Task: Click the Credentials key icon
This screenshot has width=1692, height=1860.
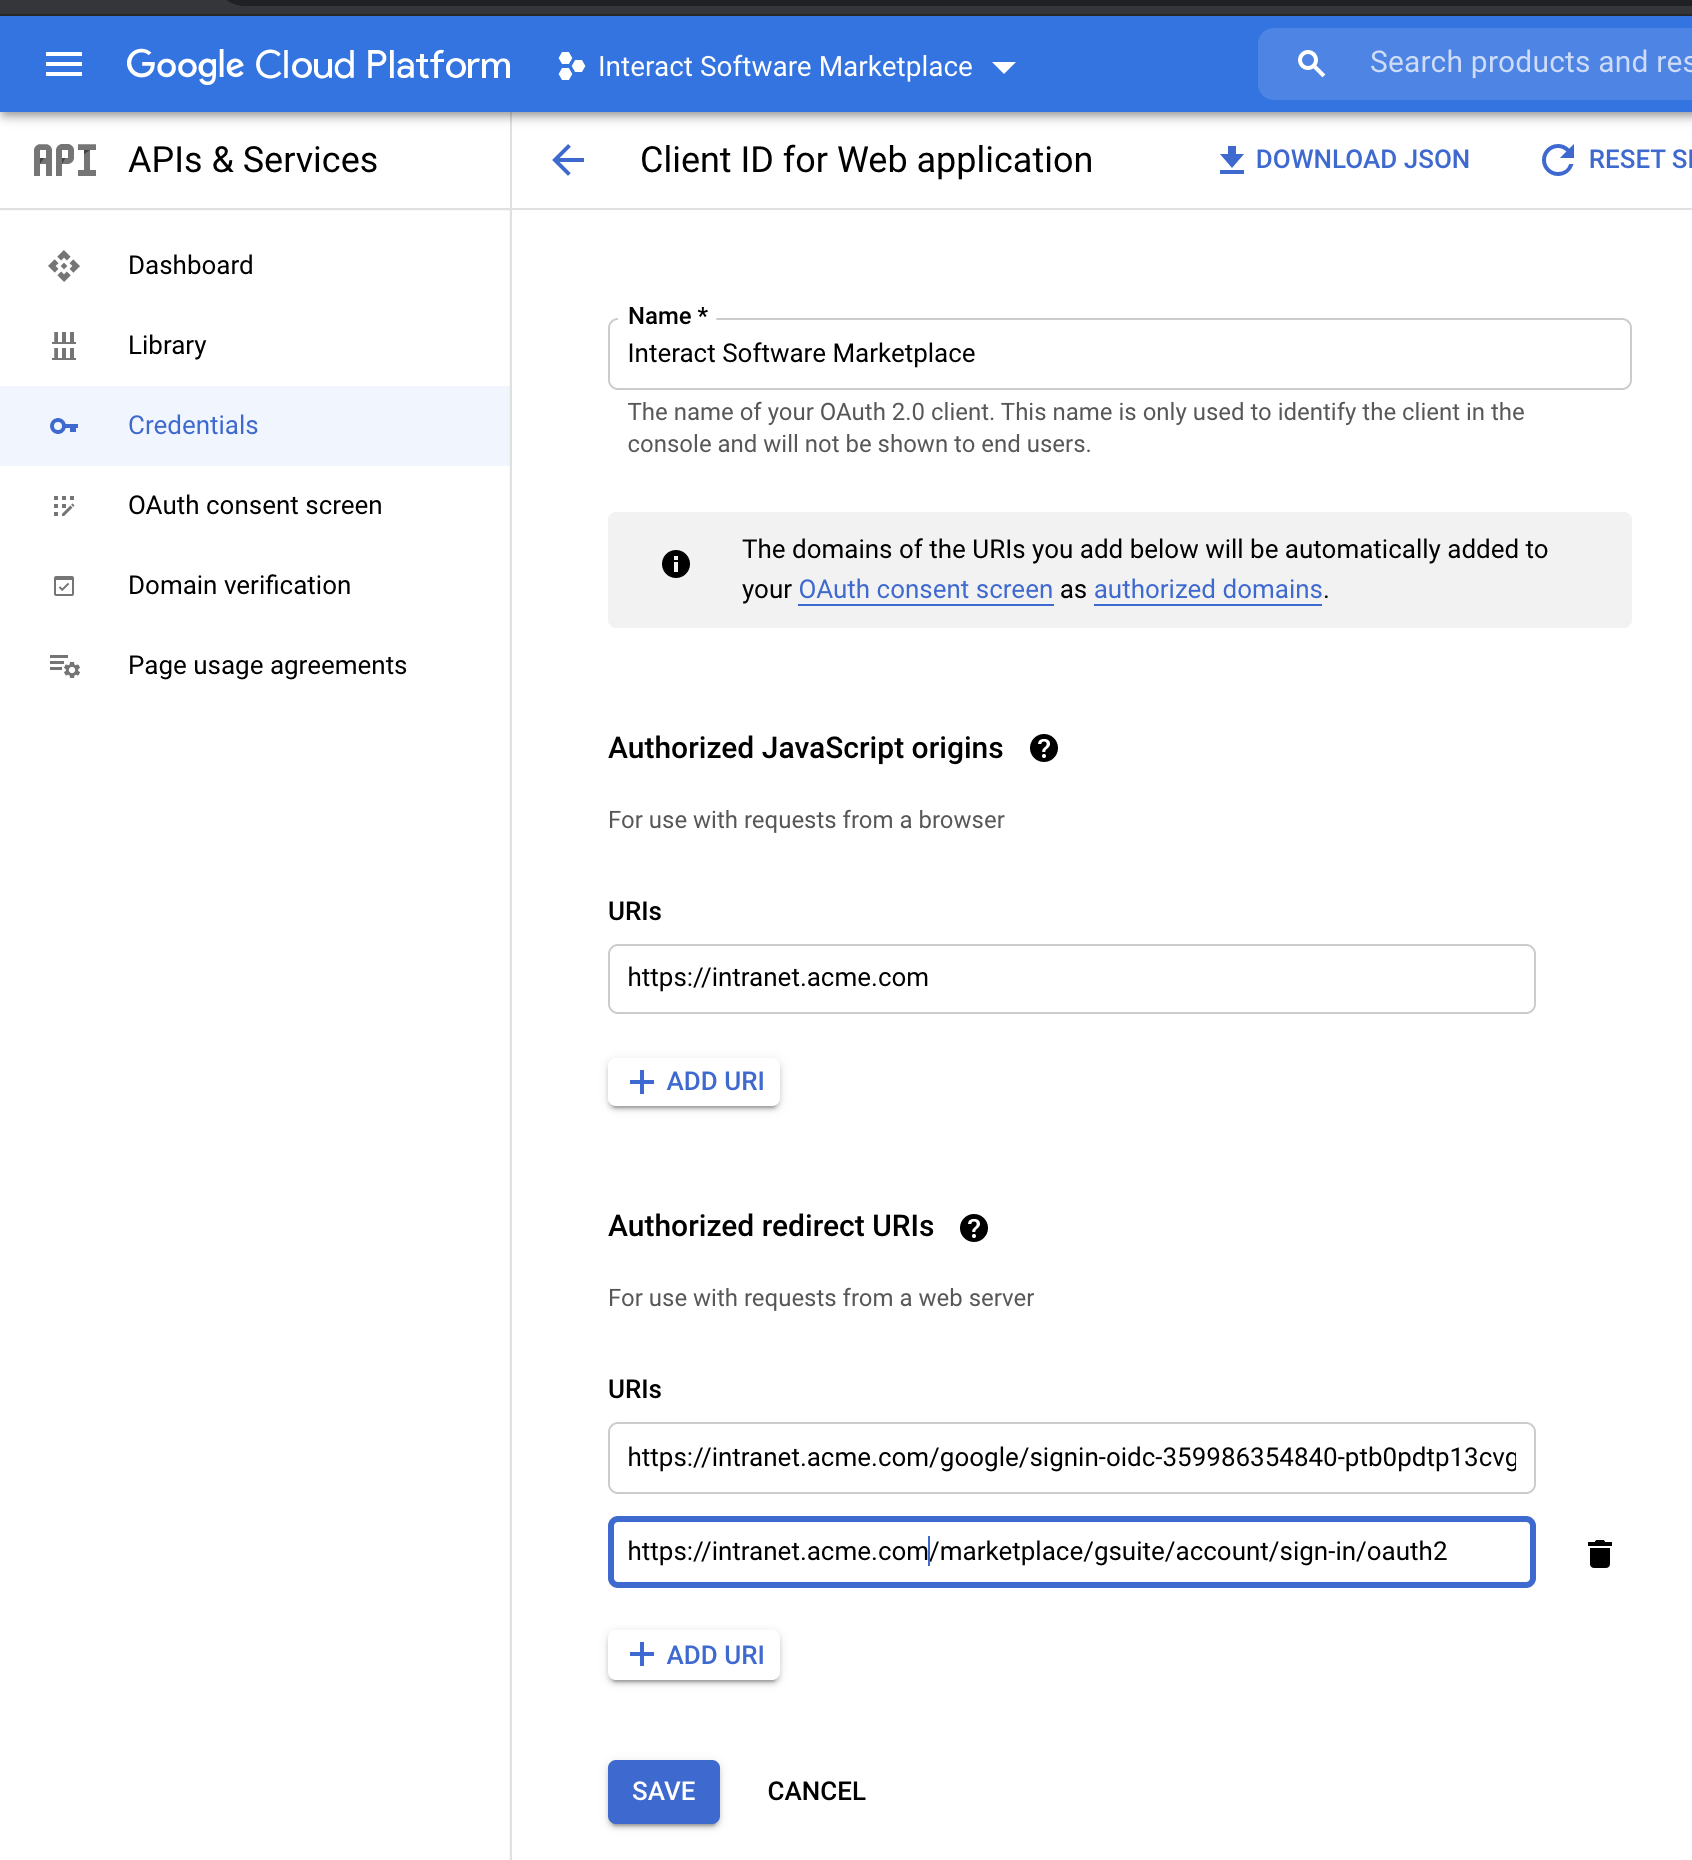Action: click(x=64, y=426)
